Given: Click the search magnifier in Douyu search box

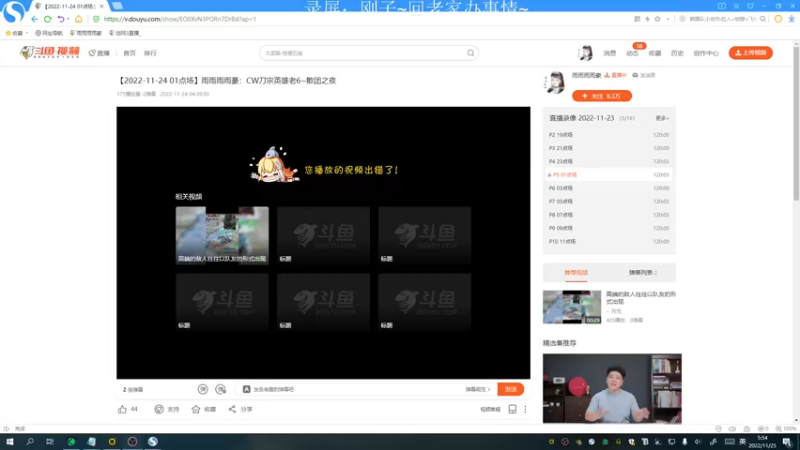Looking at the screenshot, I should (470, 53).
